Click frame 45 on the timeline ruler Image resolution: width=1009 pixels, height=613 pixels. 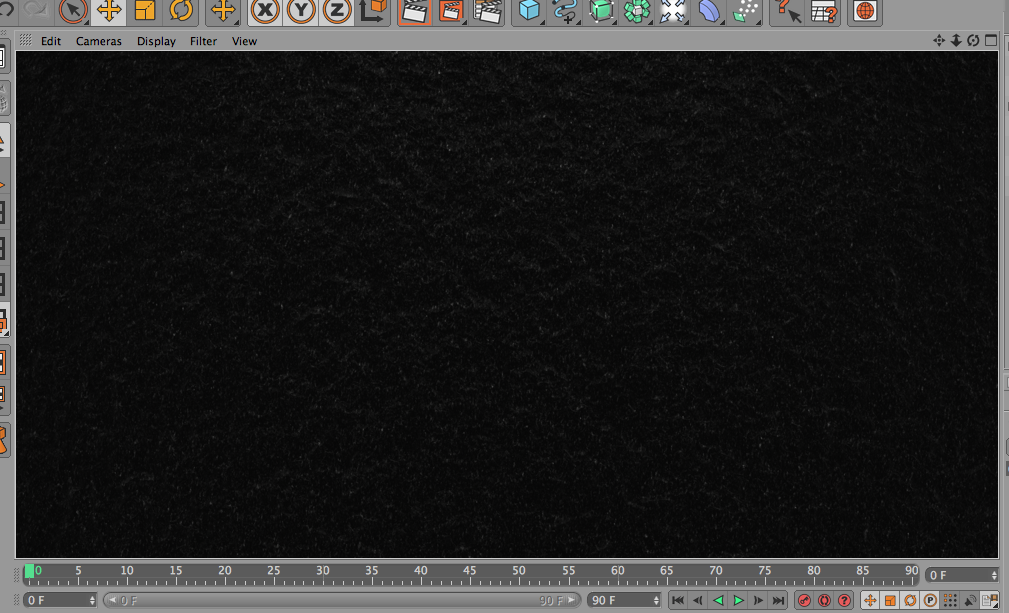pyautogui.click(x=470, y=573)
